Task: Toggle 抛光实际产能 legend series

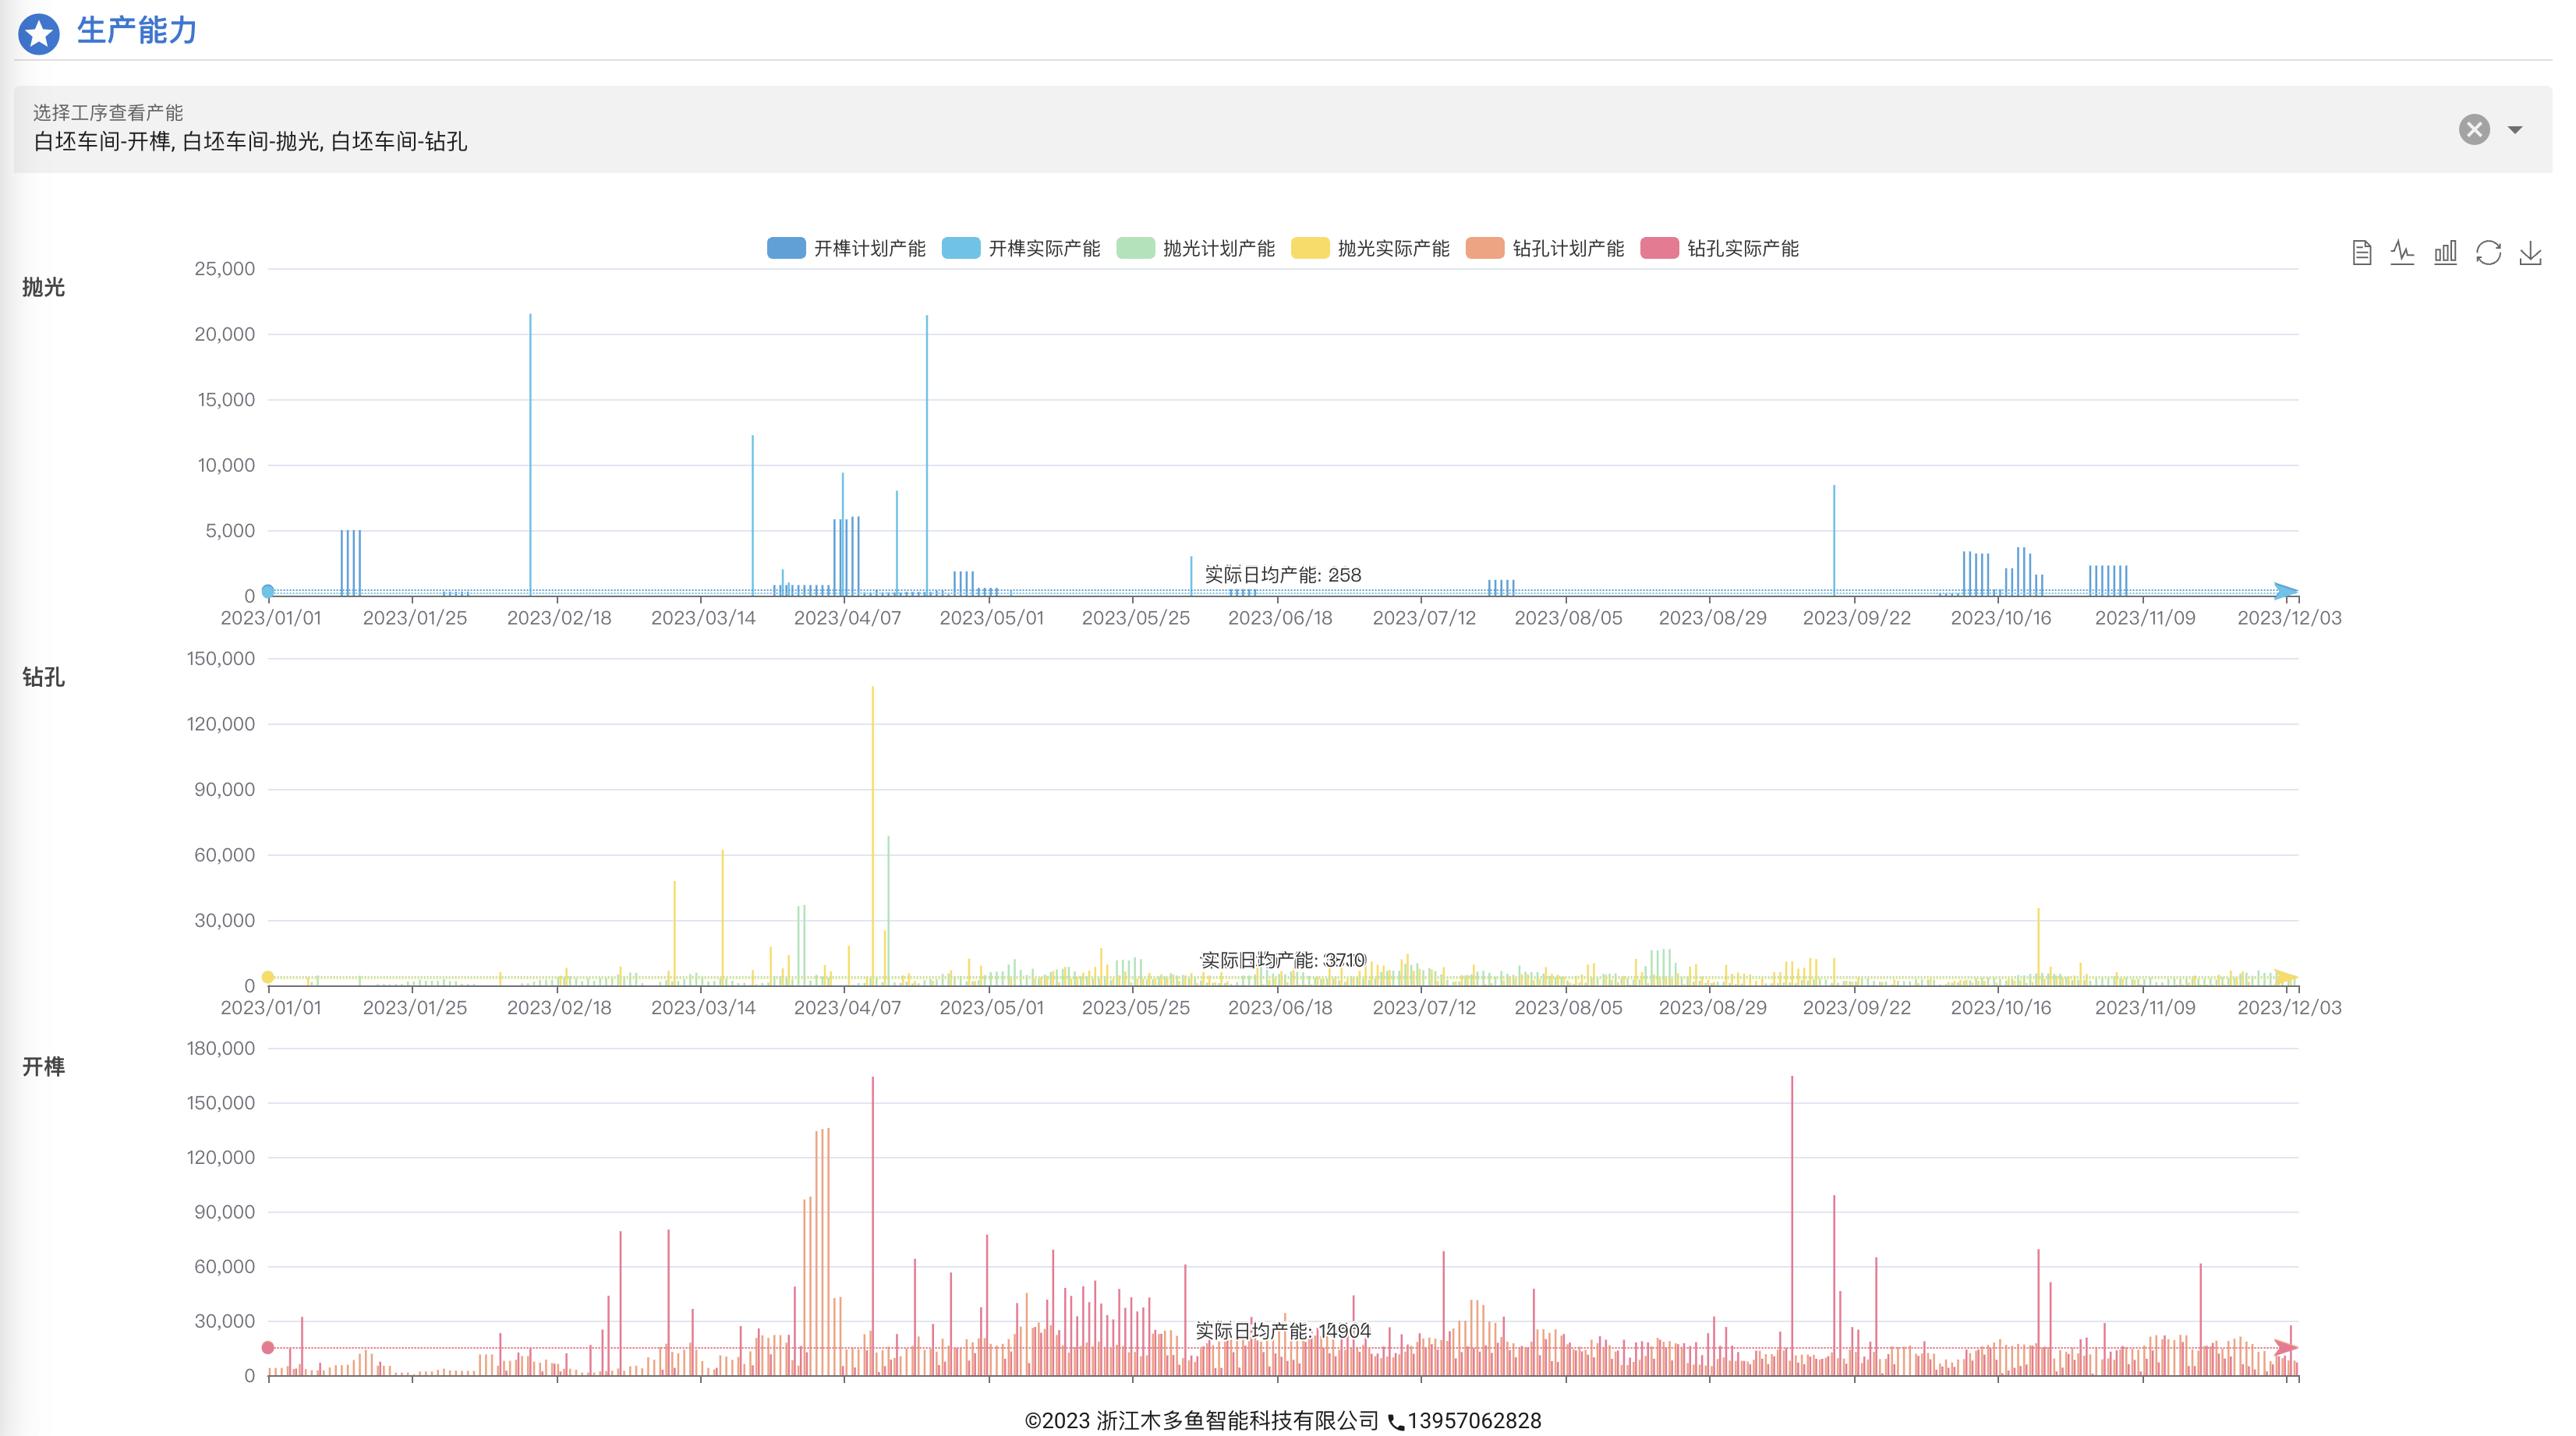Action: click(1370, 248)
